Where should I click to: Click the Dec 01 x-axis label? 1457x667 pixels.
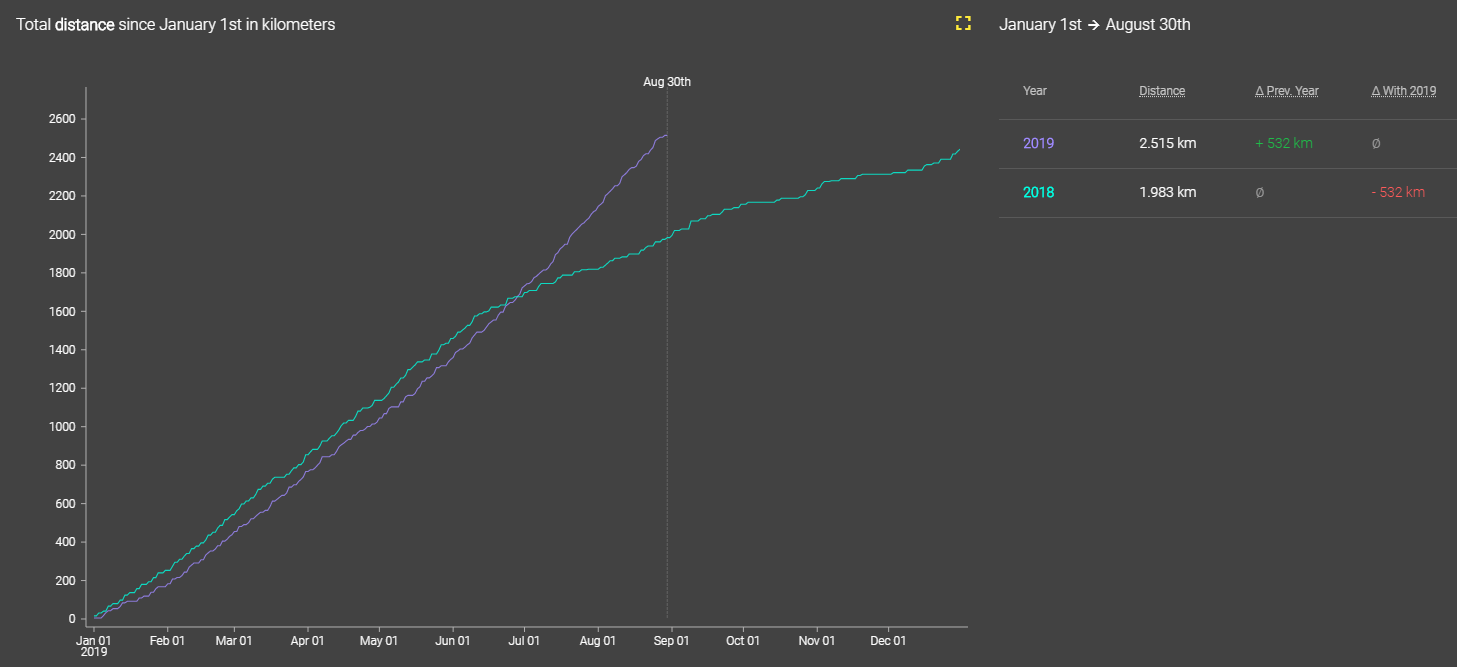tap(888, 640)
